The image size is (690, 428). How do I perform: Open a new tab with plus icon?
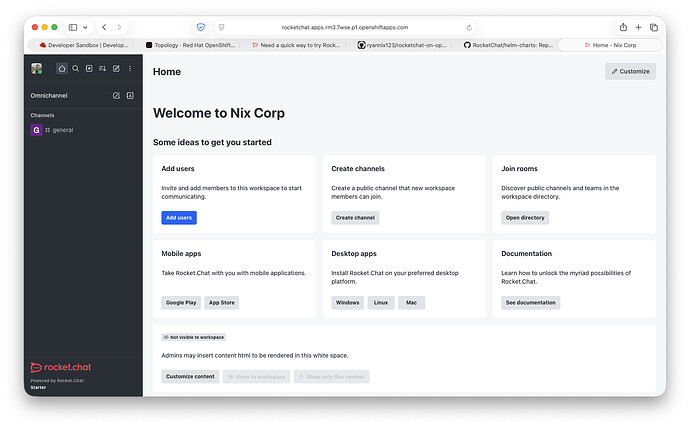(638, 27)
